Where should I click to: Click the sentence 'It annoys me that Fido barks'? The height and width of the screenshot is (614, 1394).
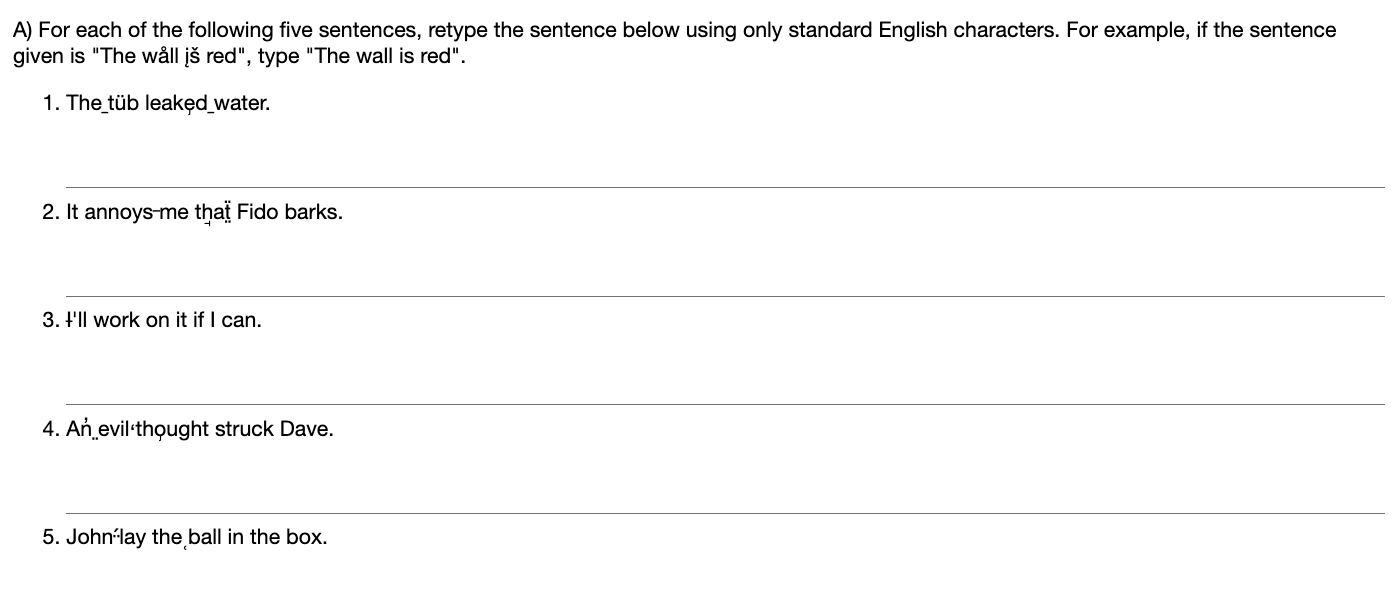pyautogui.click(x=204, y=213)
